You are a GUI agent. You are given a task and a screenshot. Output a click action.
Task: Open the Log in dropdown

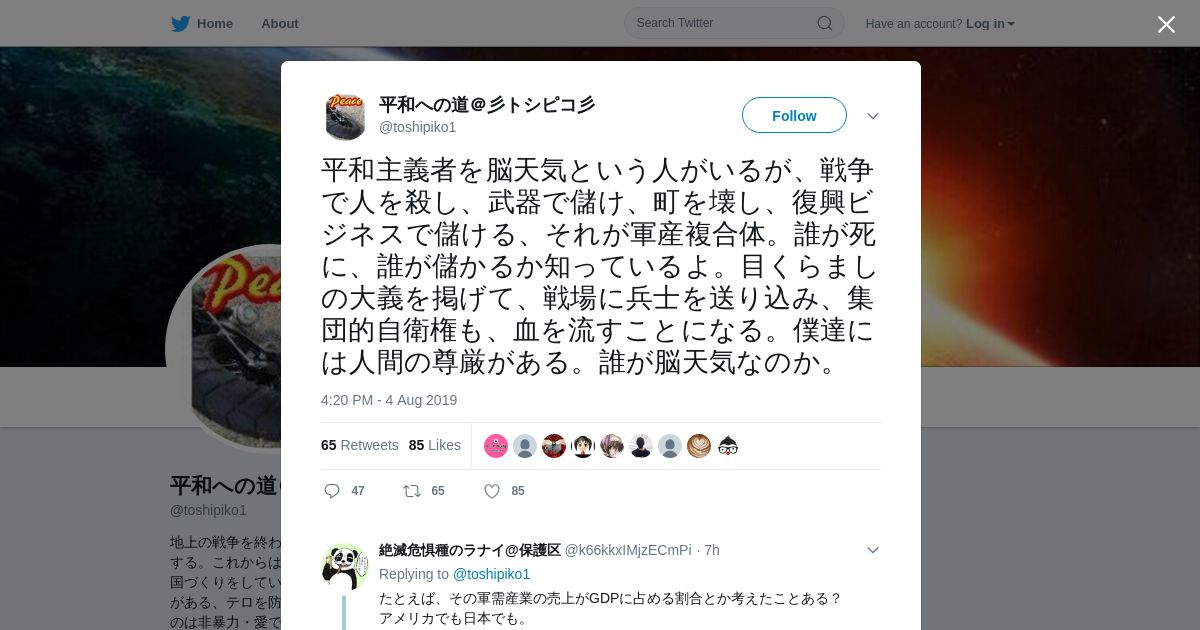[990, 24]
